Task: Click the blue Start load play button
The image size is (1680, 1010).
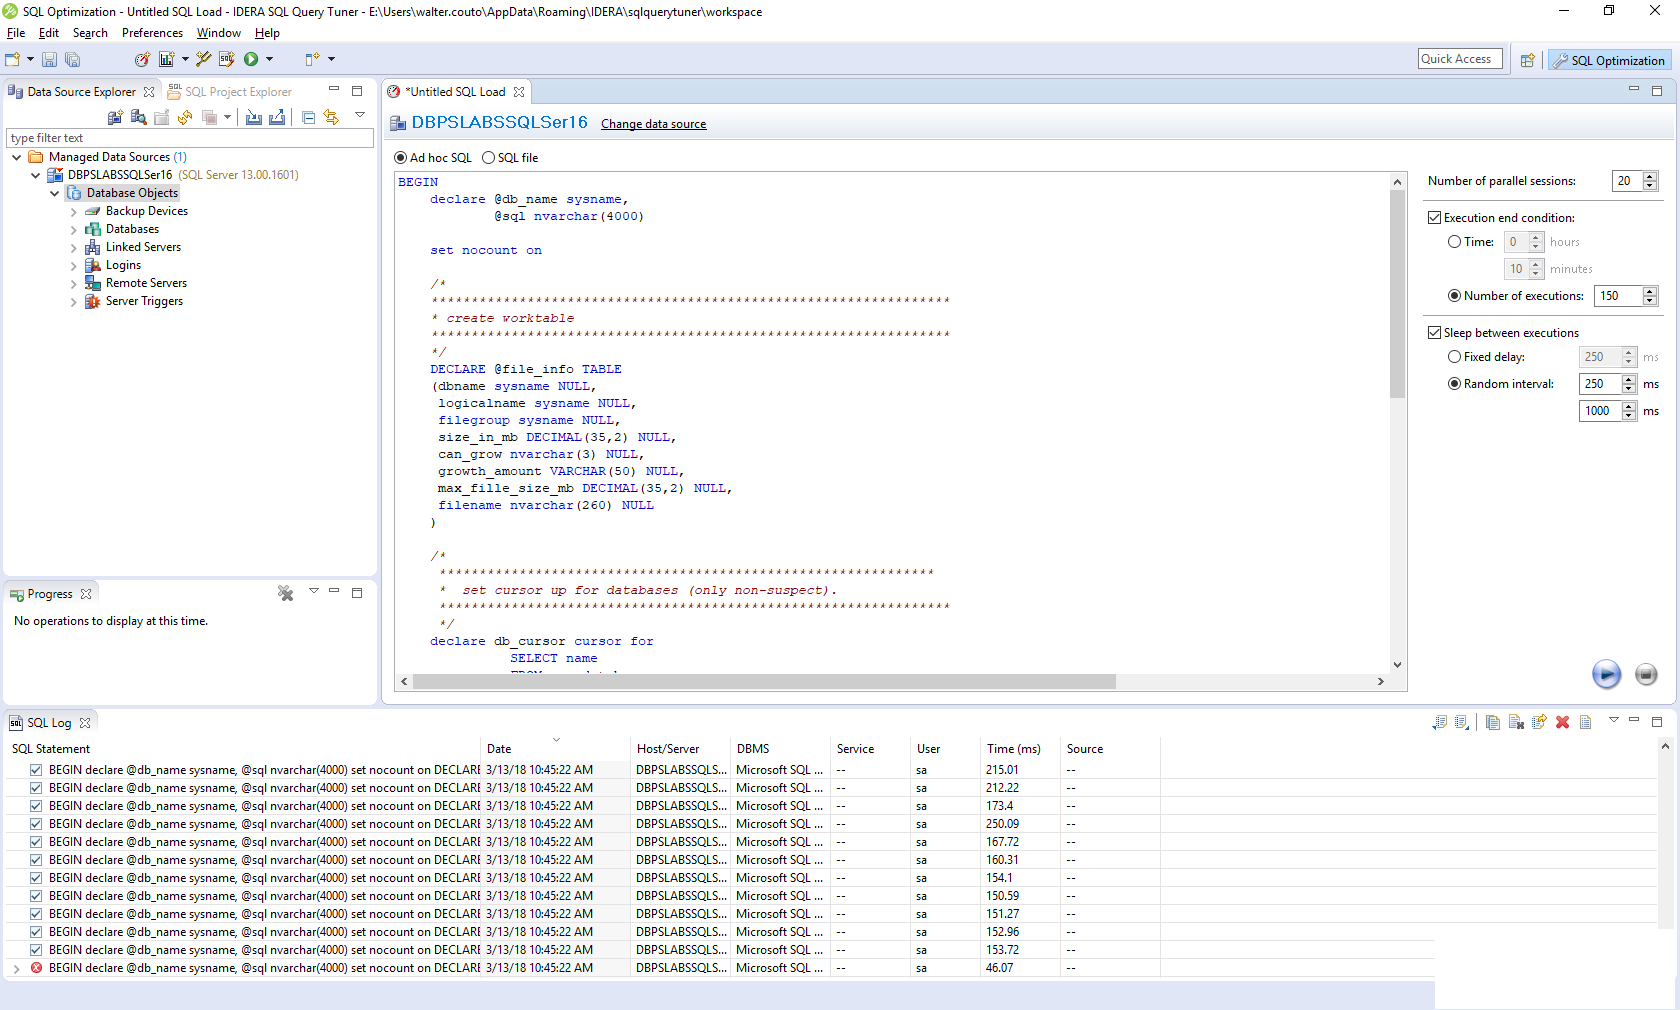Action: point(1606,674)
